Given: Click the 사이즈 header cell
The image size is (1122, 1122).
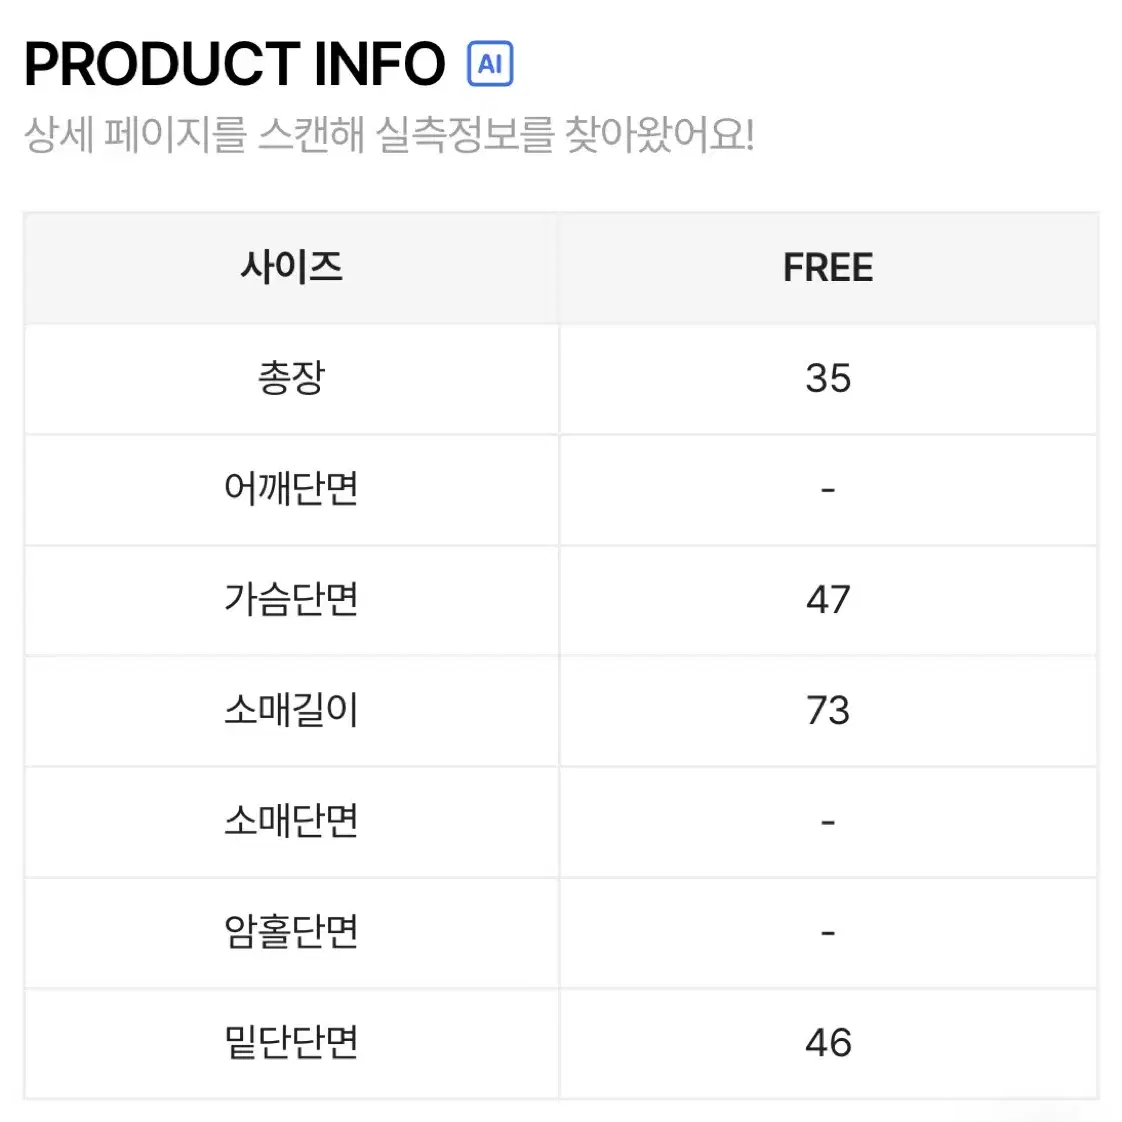Looking at the screenshot, I should point(291,268).
